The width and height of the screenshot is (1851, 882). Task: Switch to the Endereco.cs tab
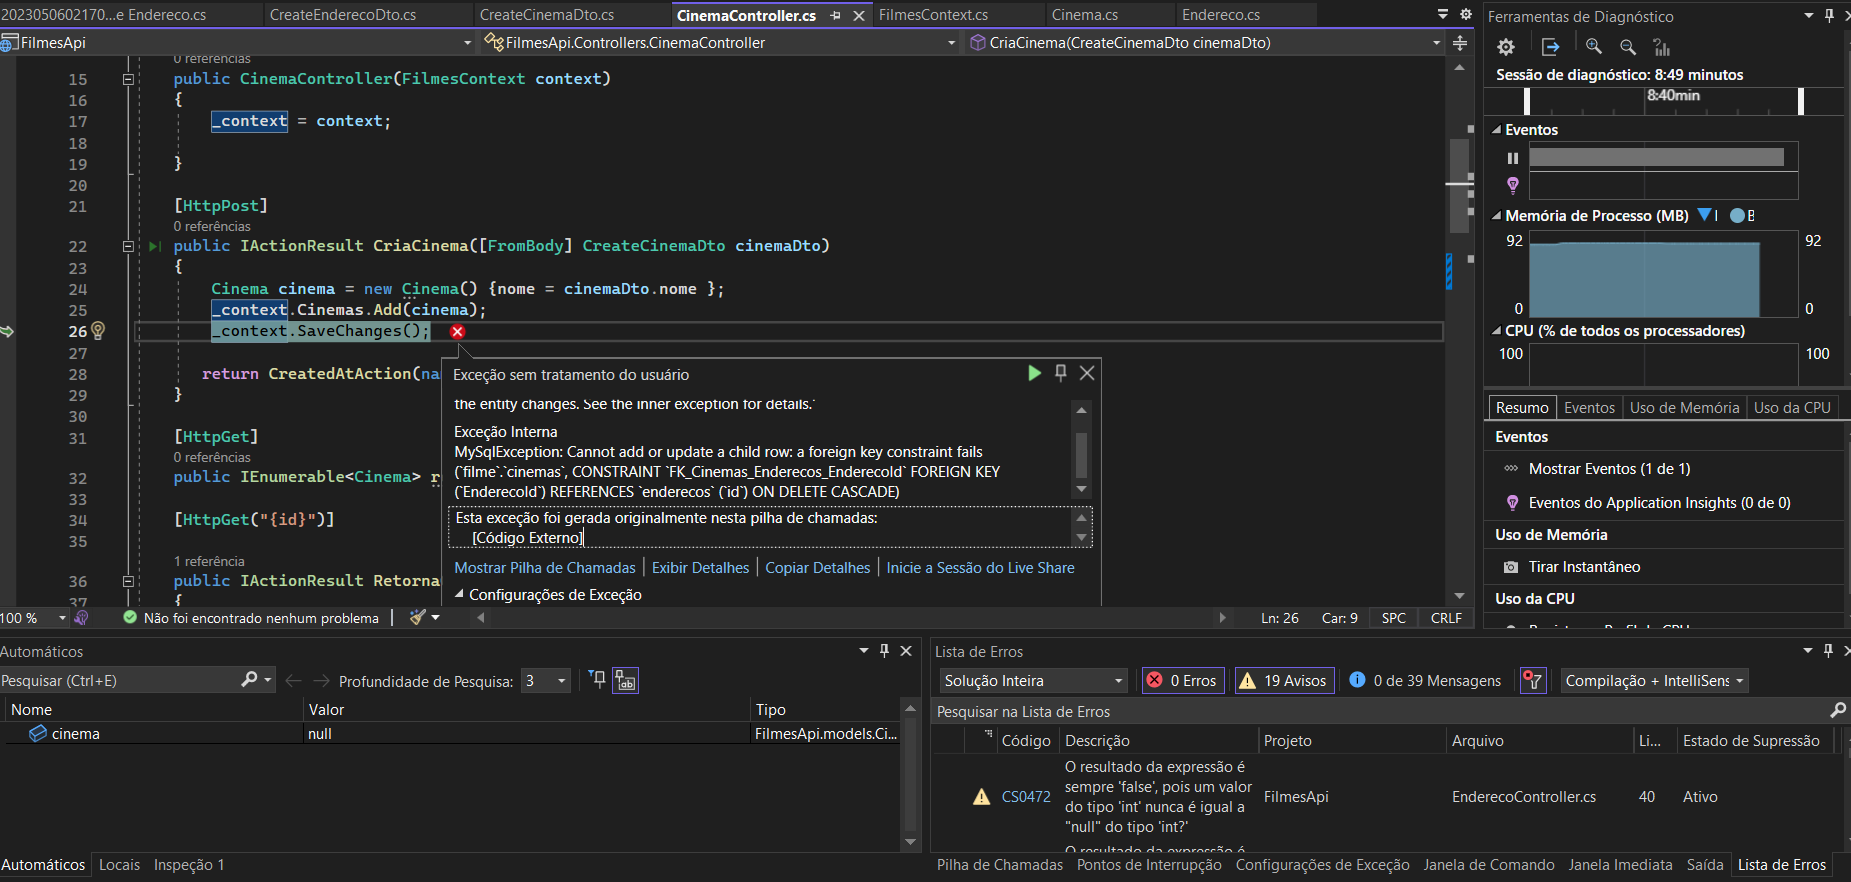point(1220,15)
